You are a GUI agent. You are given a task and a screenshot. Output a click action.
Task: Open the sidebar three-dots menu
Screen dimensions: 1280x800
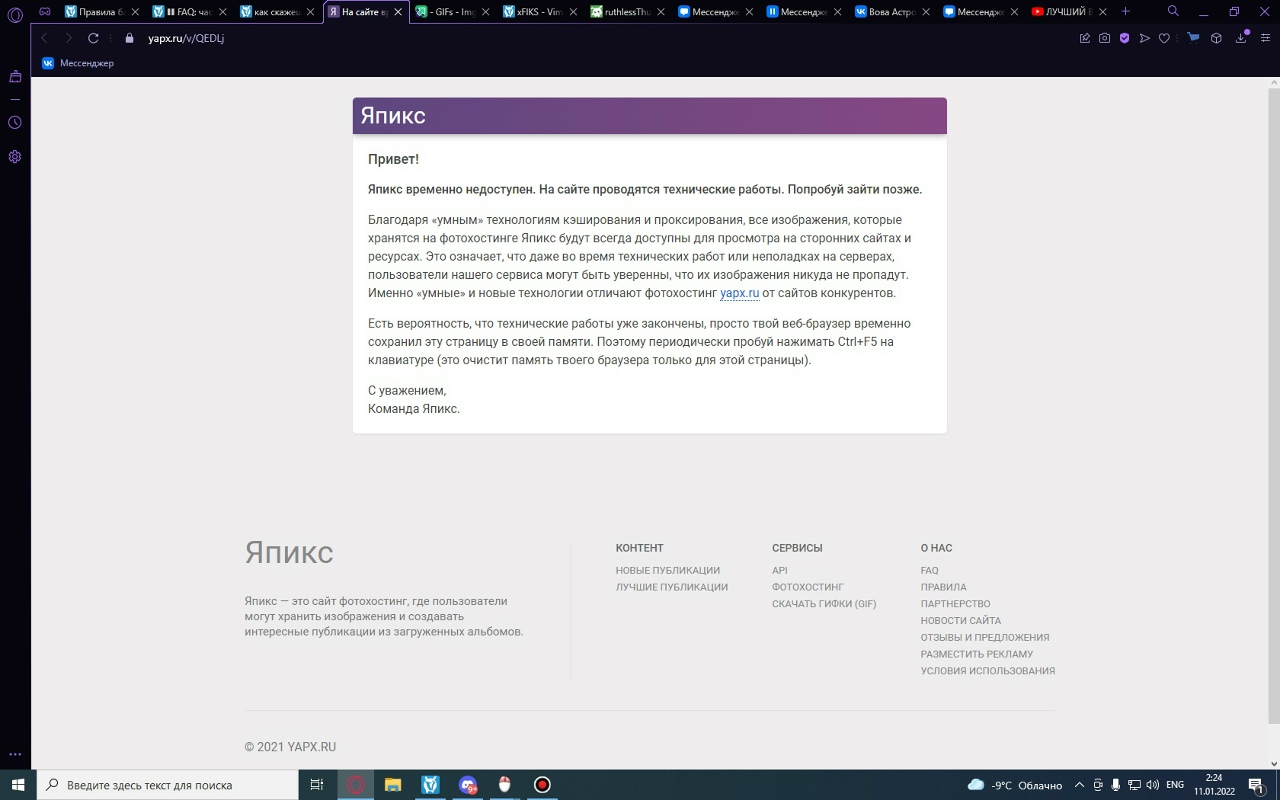click(15, 754)
